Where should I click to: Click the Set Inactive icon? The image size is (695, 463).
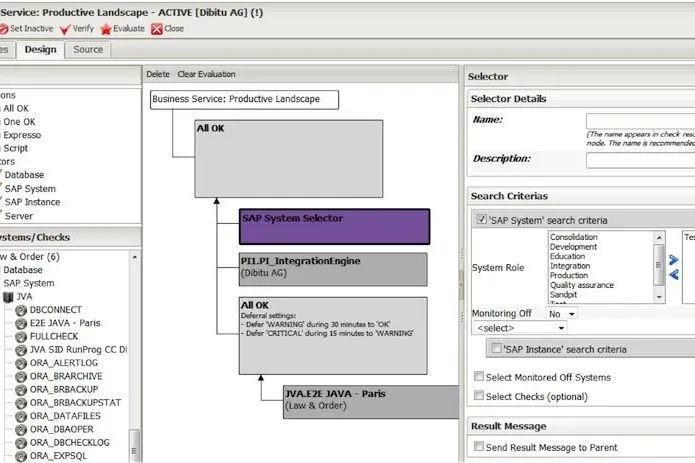4,29
